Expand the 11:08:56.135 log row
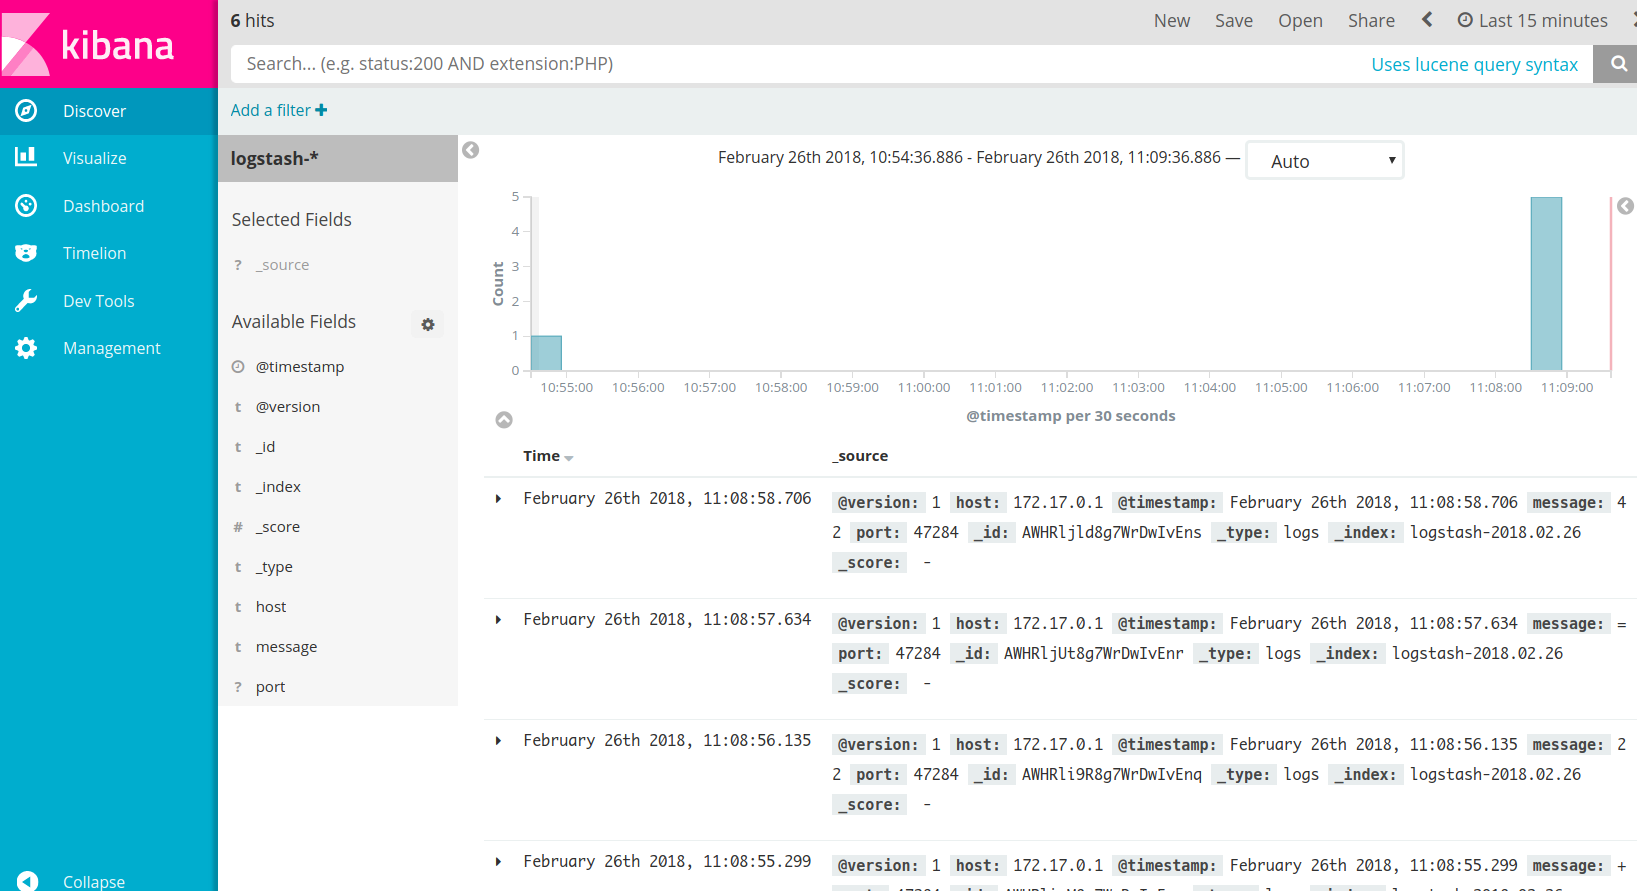The width and height of the screenshot is (1637, 891). point(498,740)
